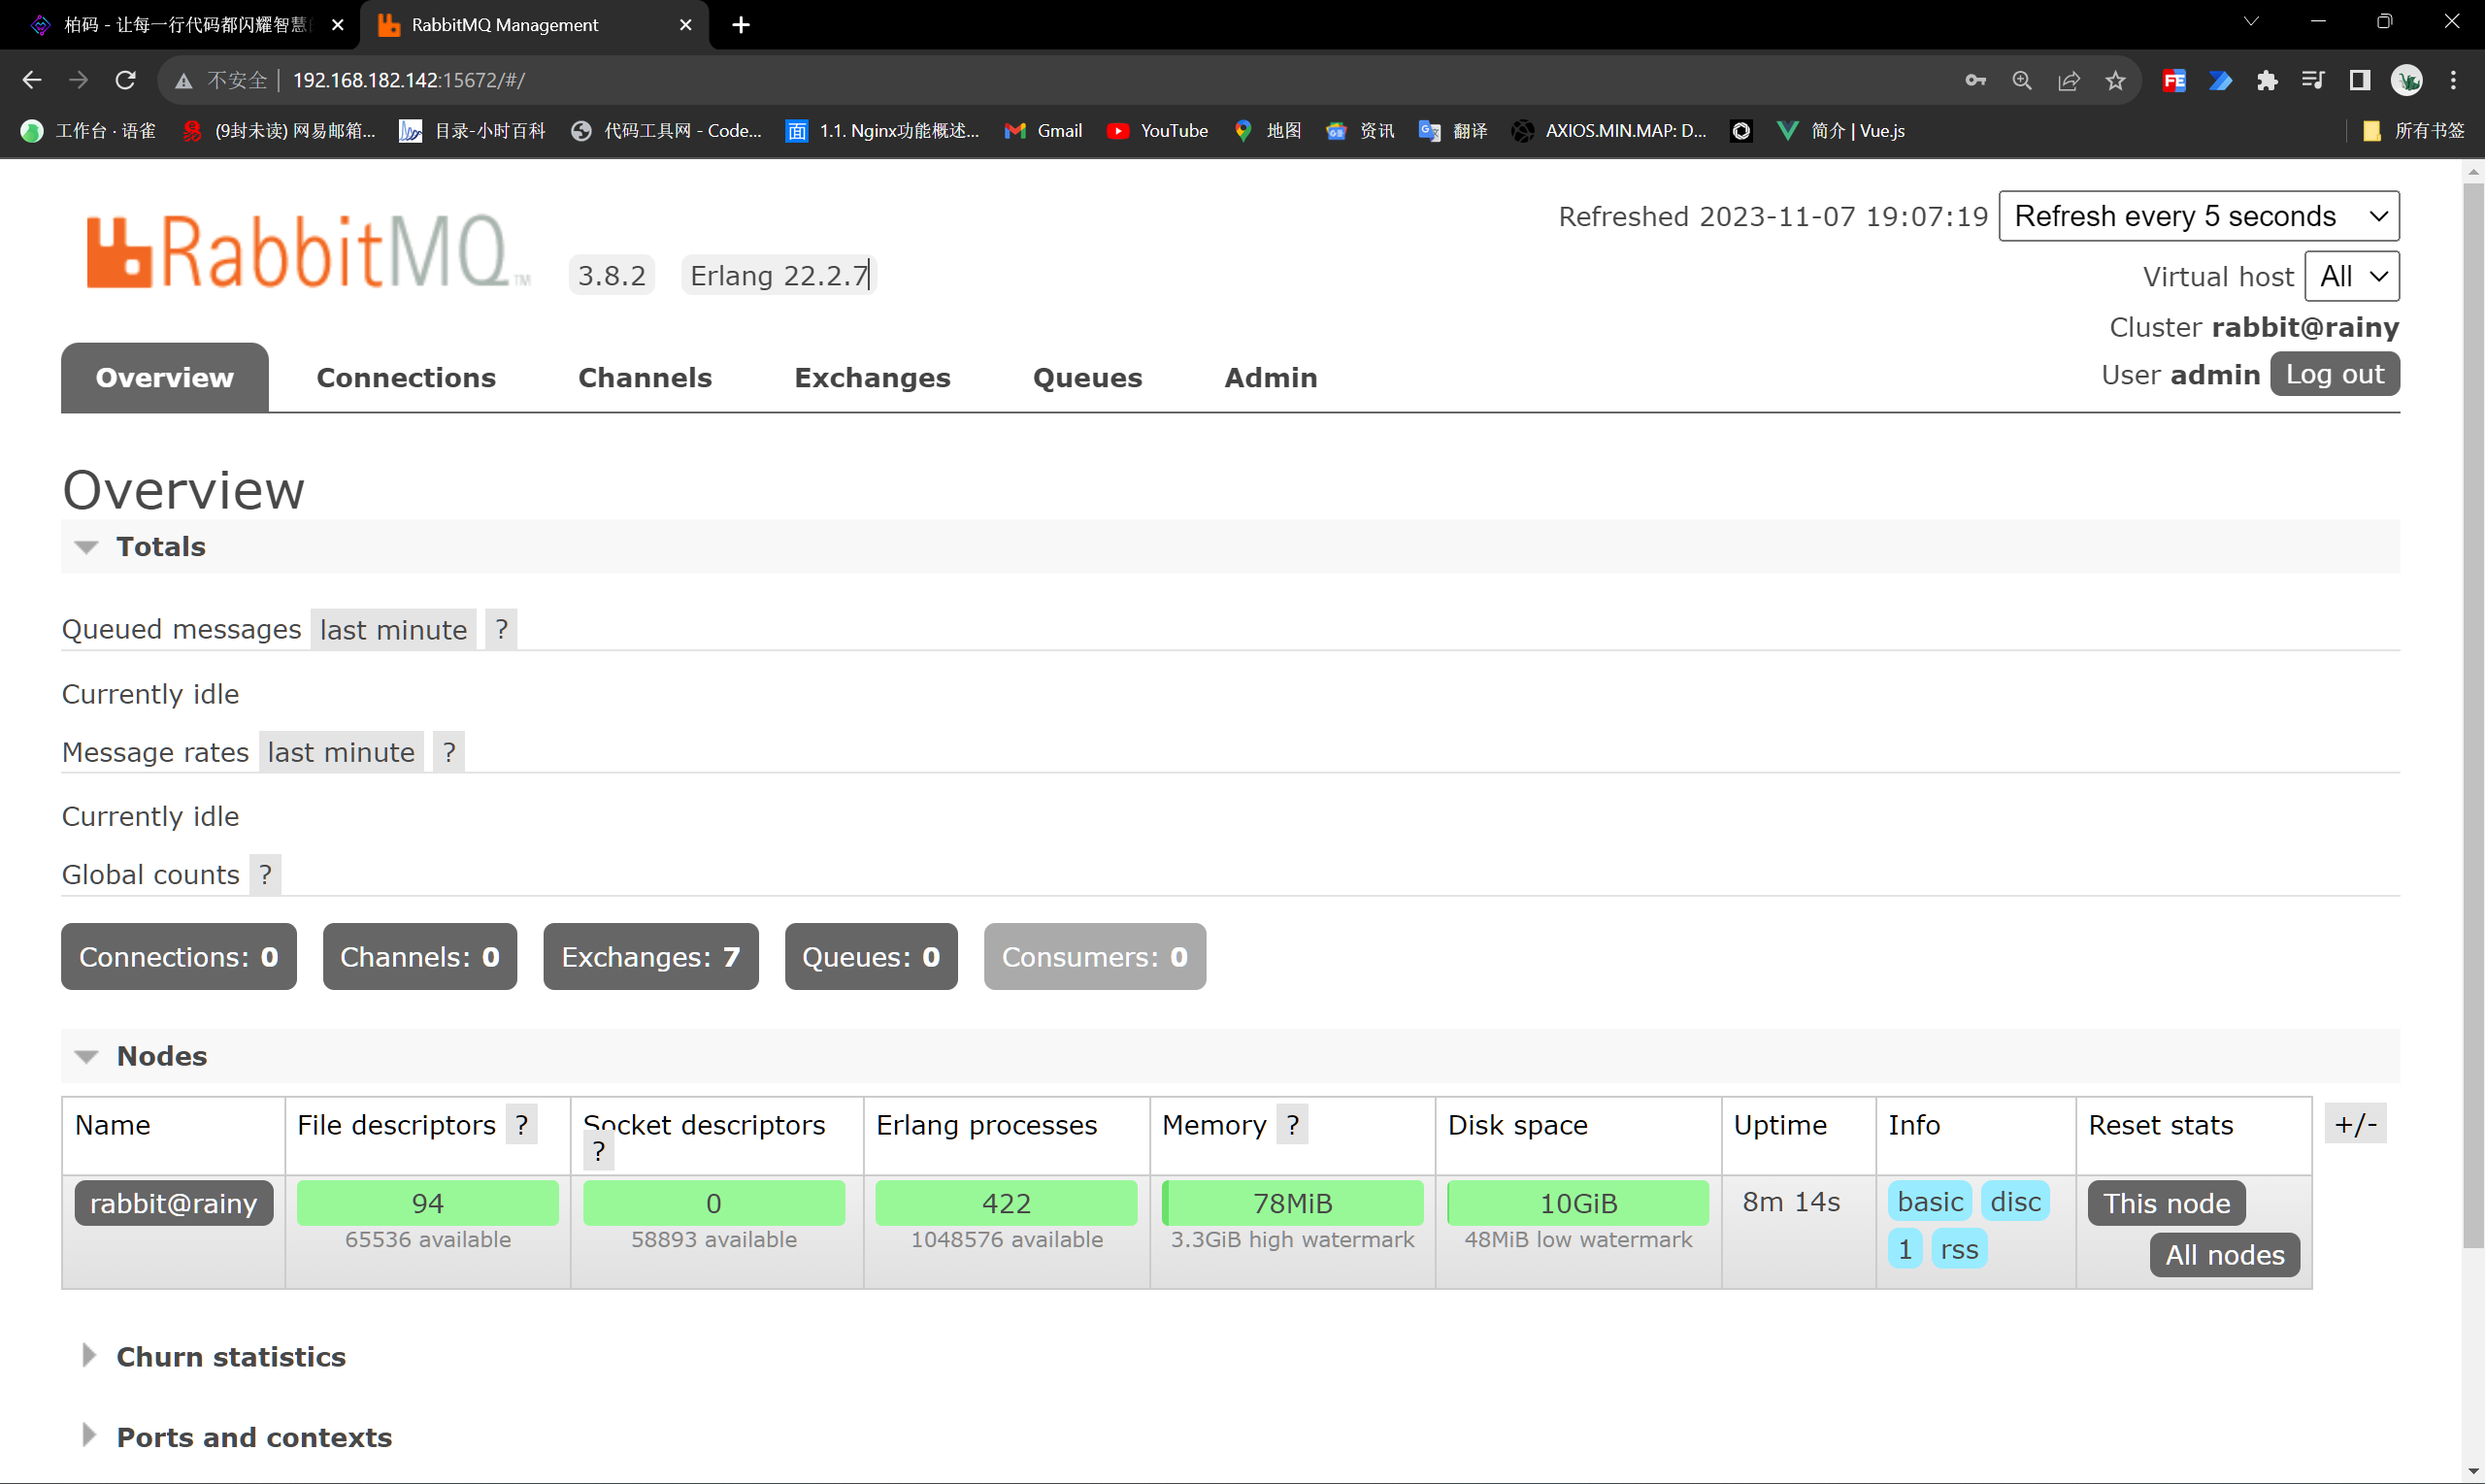Toggle the +/- column selector in Nodes table
Image resolution: width=2485 pixels, height=1484 pixels.
(2356, 1124)
